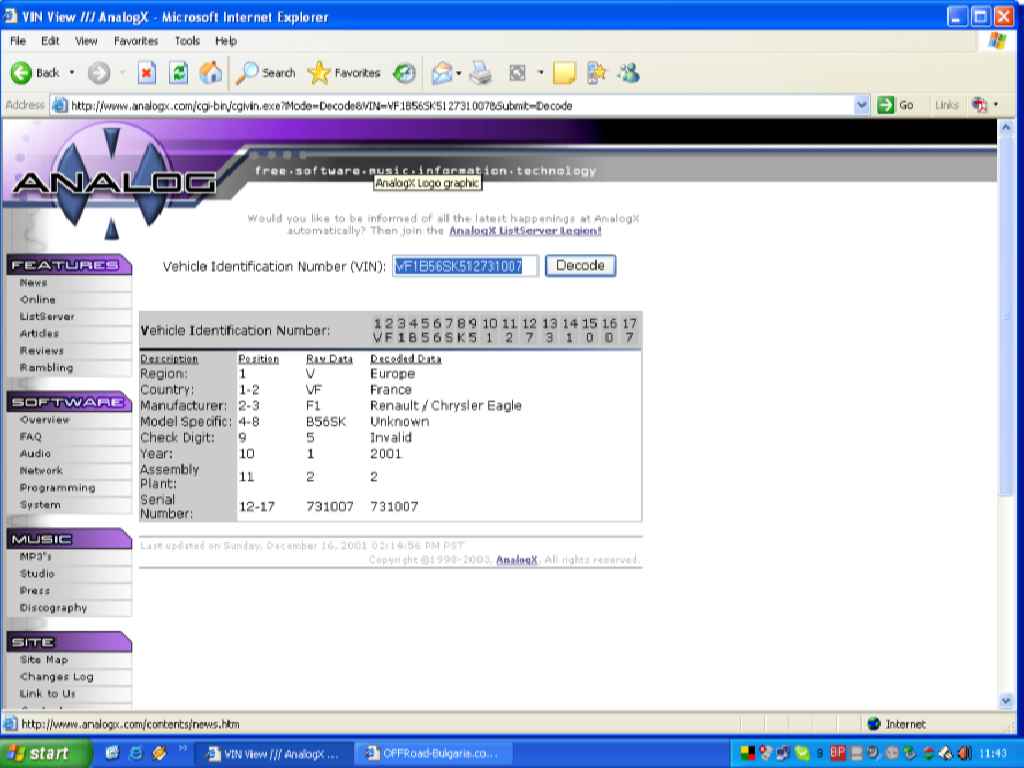Follow the AnalogX ListServer Legion link
This screenshot has height=768, width=1024.
(x=525, y=230)
